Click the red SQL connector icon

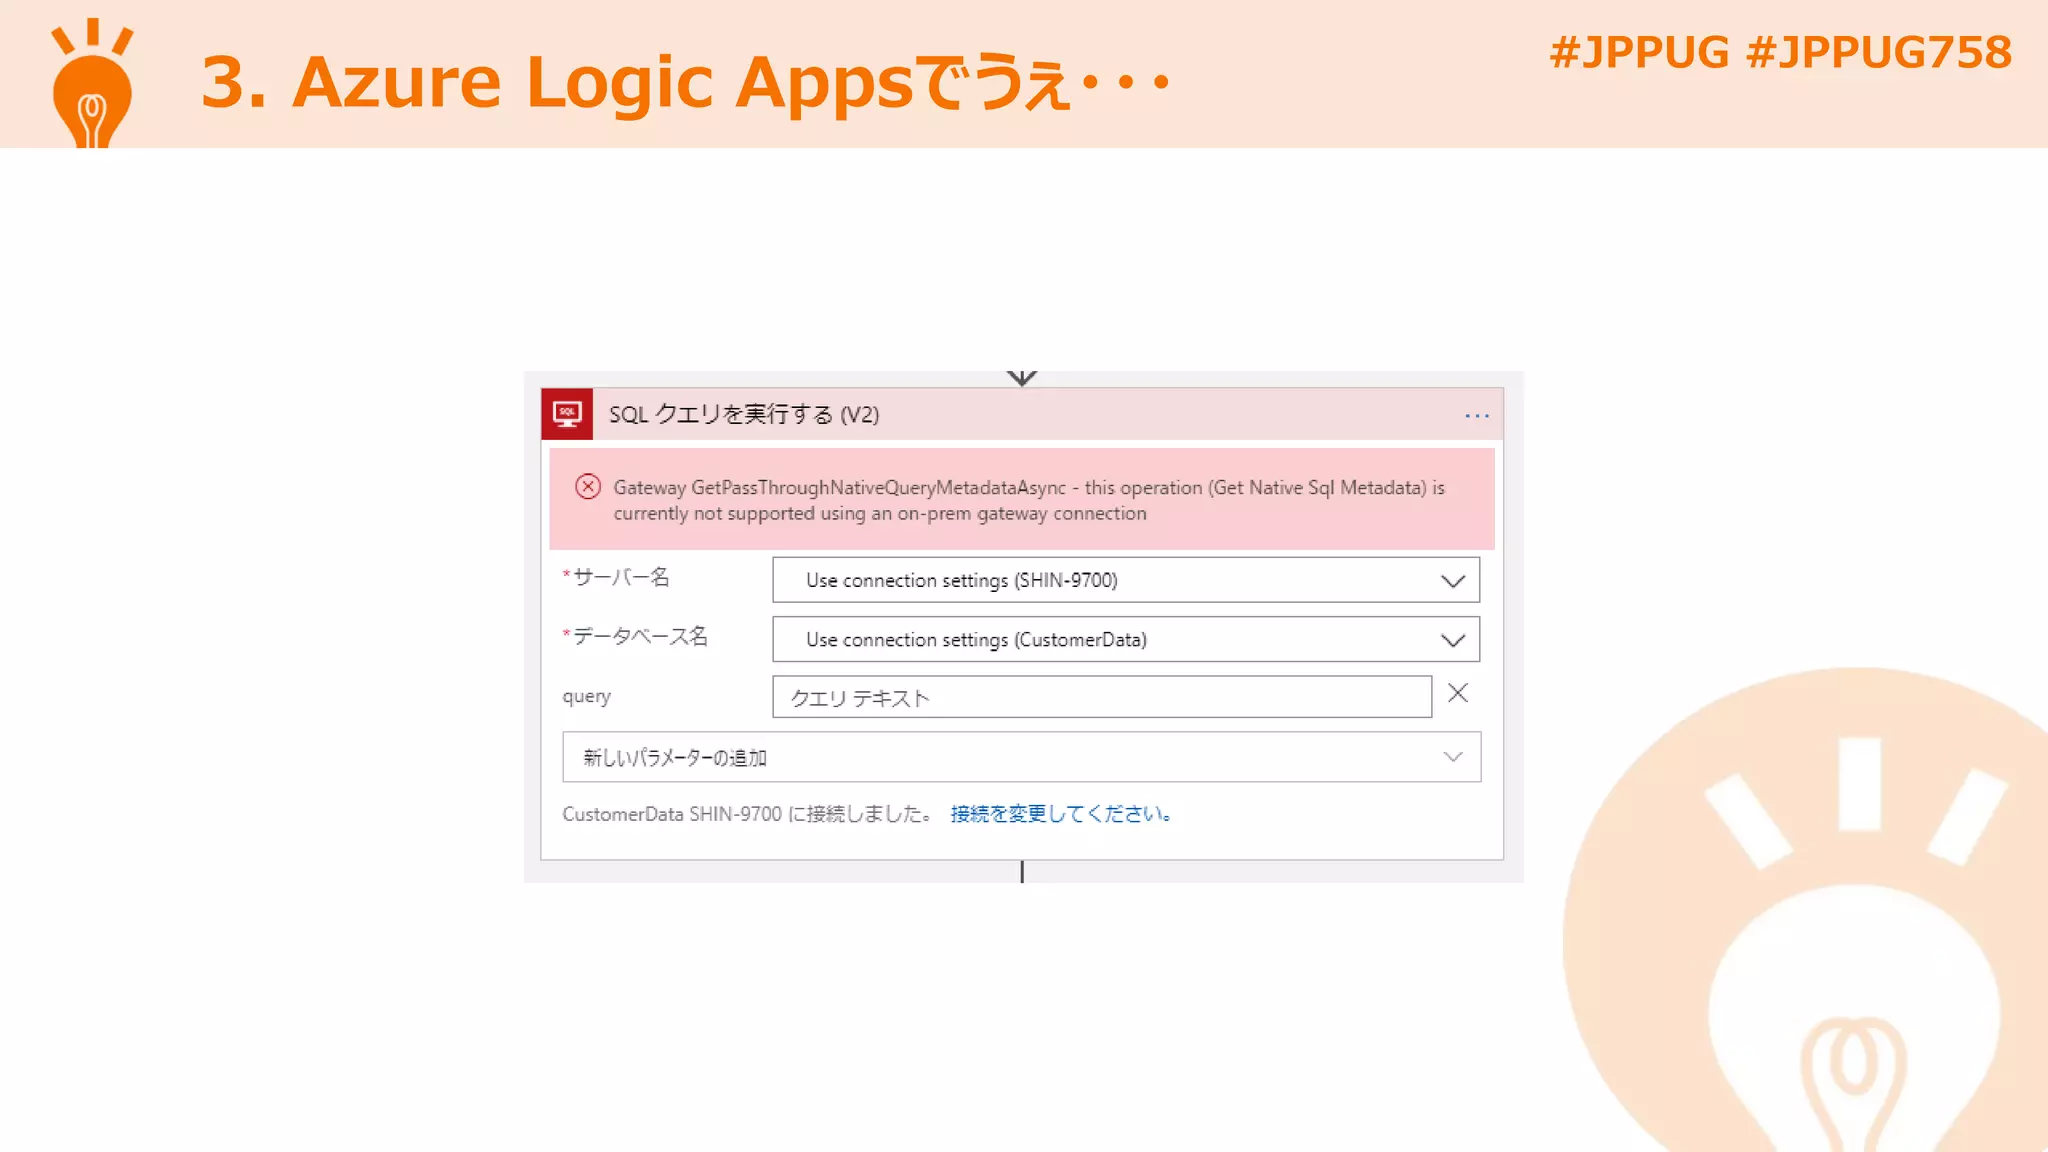click(x=567, y=414)
